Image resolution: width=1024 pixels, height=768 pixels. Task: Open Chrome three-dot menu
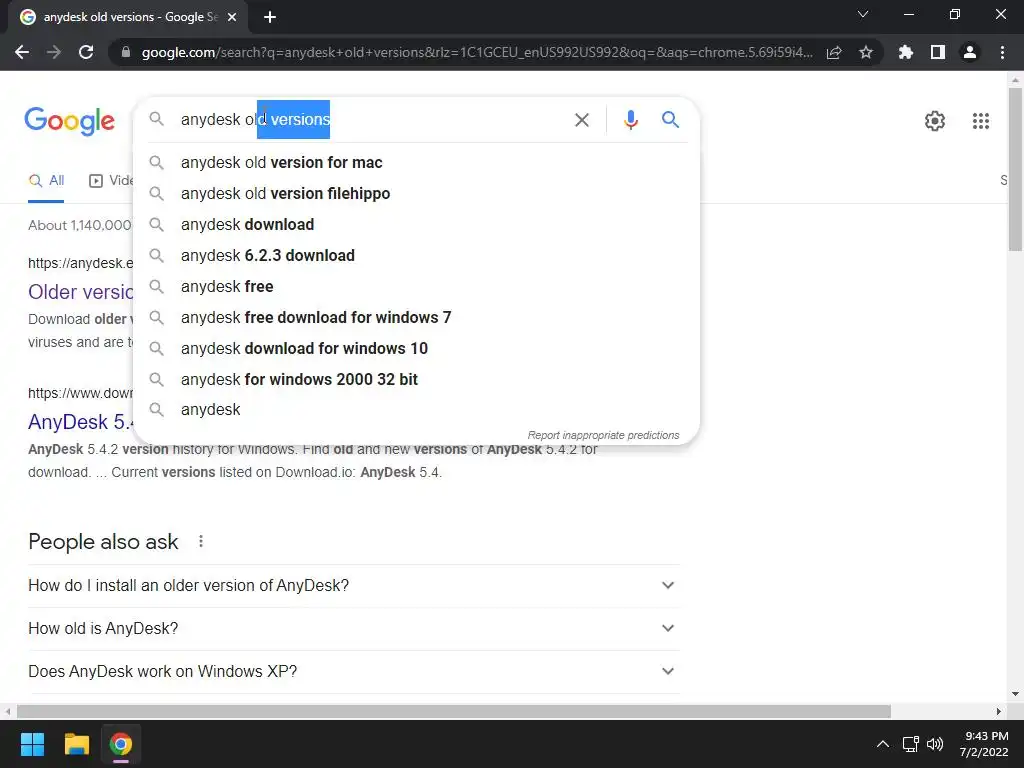pos(1002,52)
